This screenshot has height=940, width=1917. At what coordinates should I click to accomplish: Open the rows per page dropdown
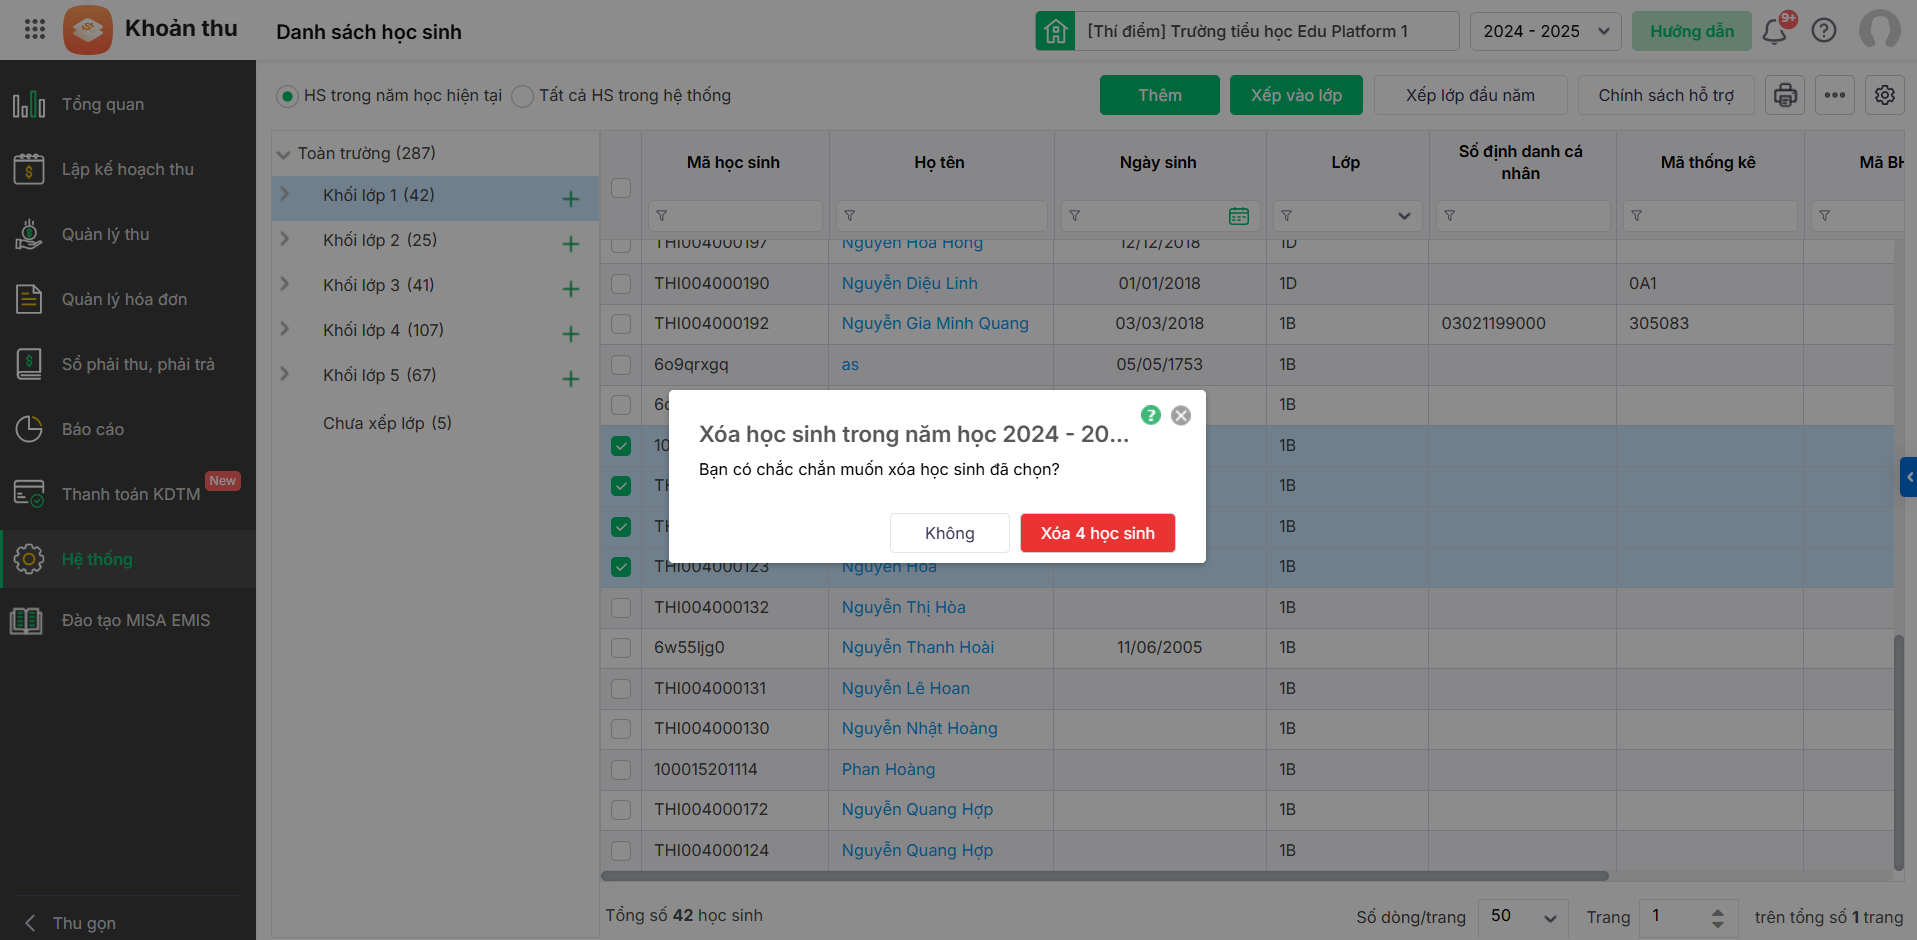(x=1522, y=916)
